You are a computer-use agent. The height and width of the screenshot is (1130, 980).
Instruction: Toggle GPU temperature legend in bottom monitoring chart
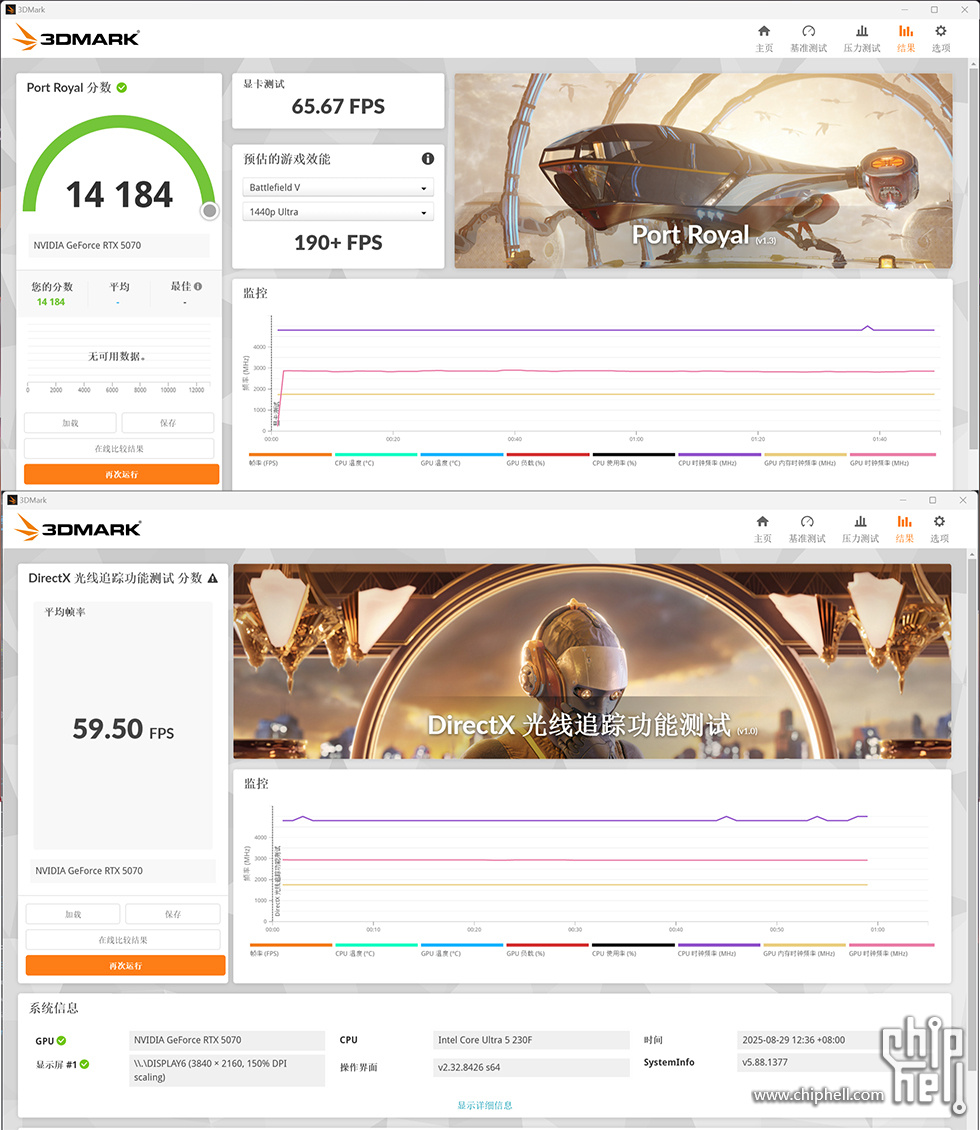(462, 949)
